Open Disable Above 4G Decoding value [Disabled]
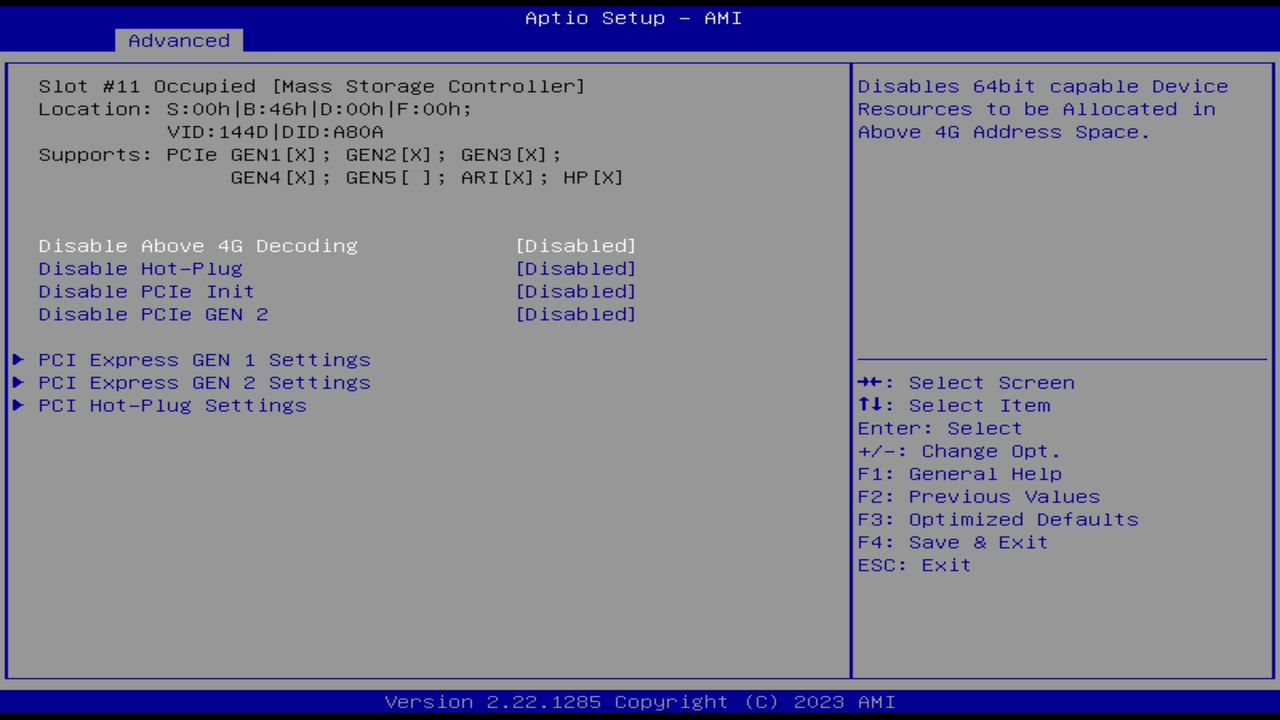 click(x=576, y=246)
